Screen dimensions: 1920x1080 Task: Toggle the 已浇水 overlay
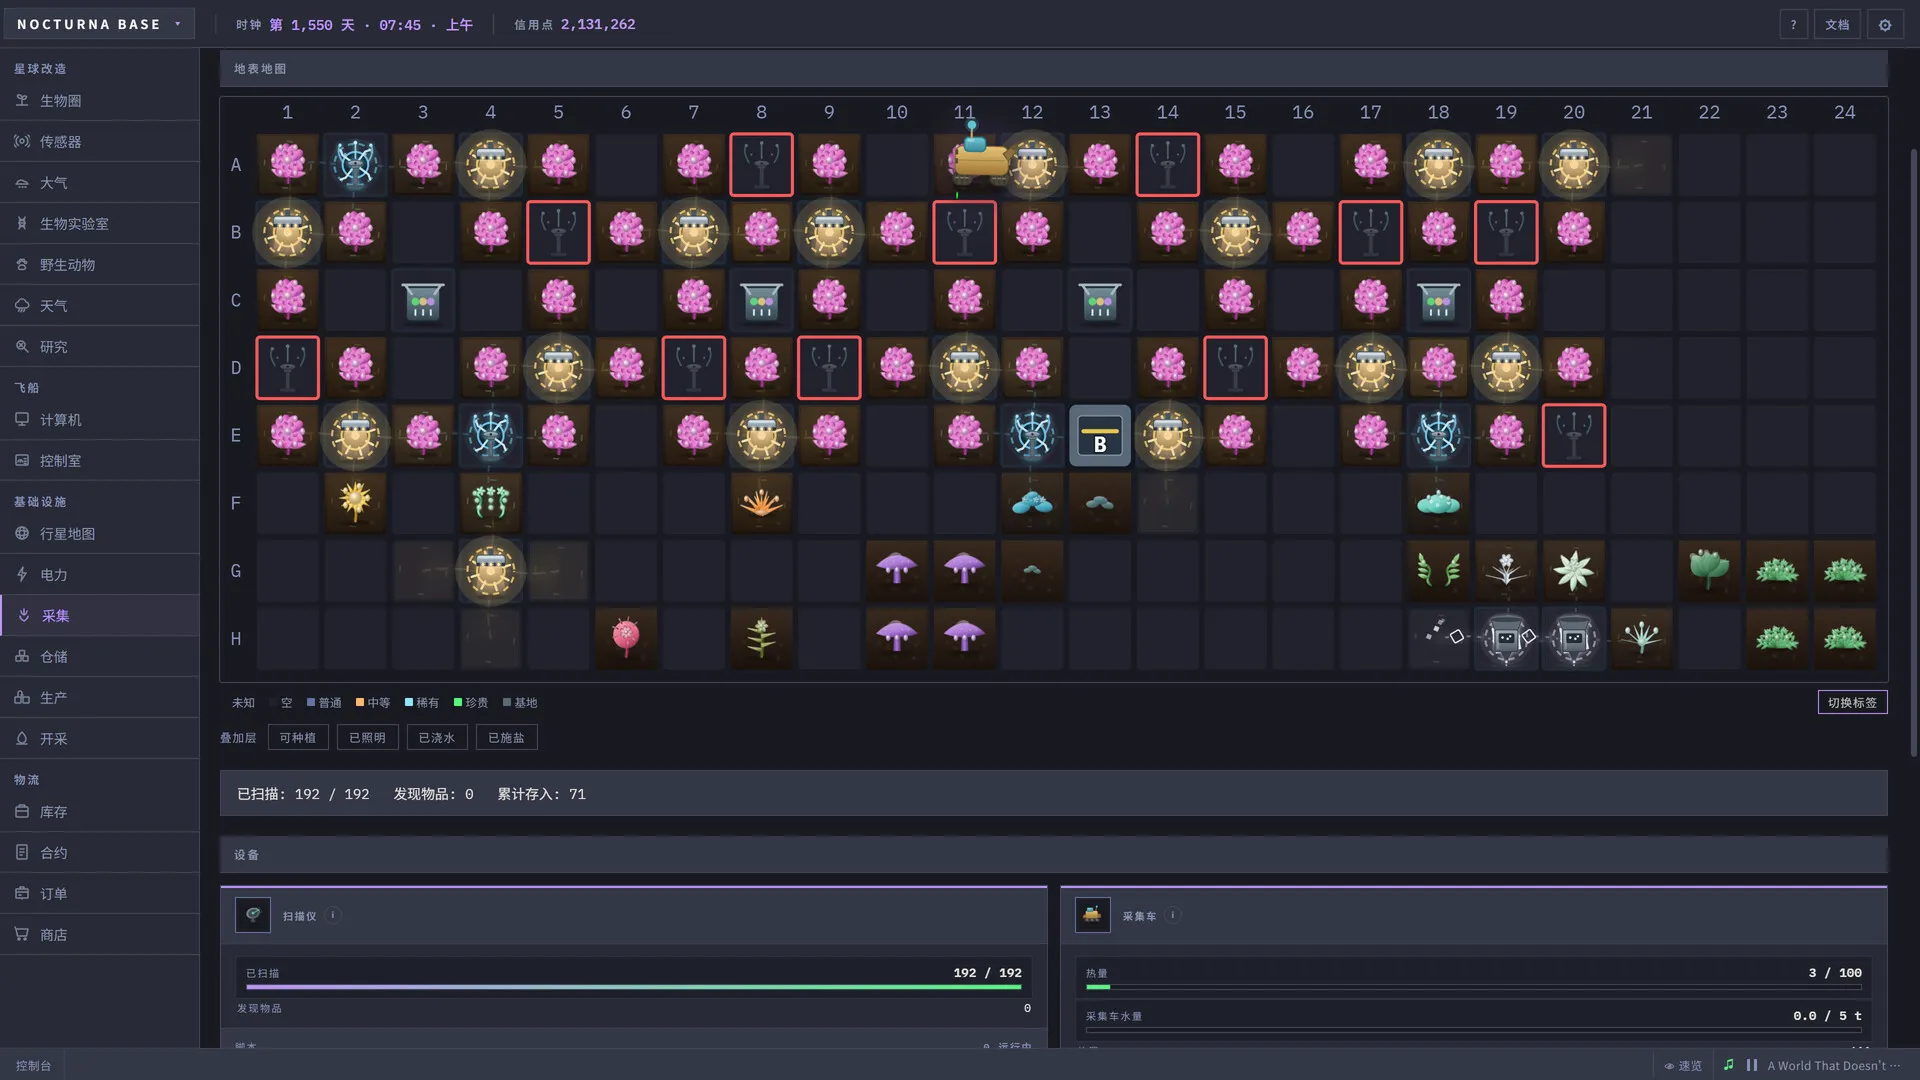tap(437, 738)
